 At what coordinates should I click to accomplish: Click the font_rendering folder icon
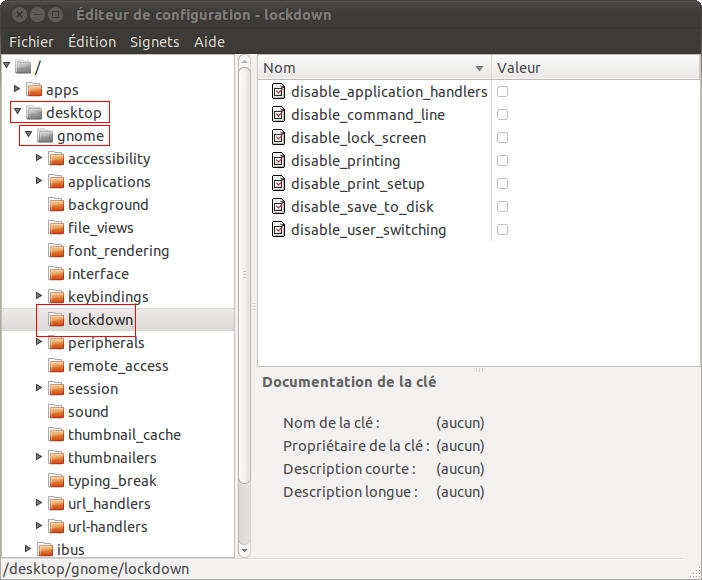[56, 250]
